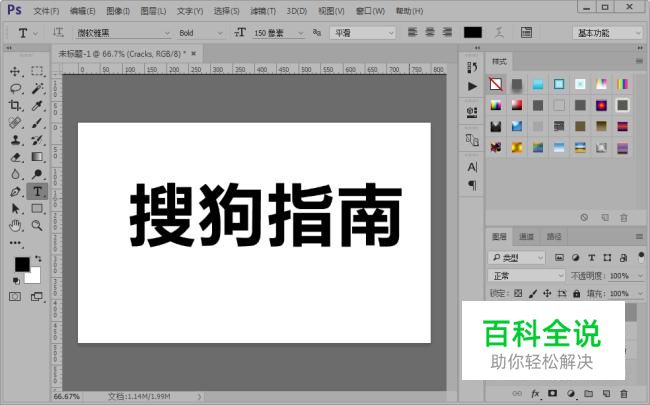Select the Spot Healing Brush tool
Screen dimensions: 650x405
coord(15,123)
